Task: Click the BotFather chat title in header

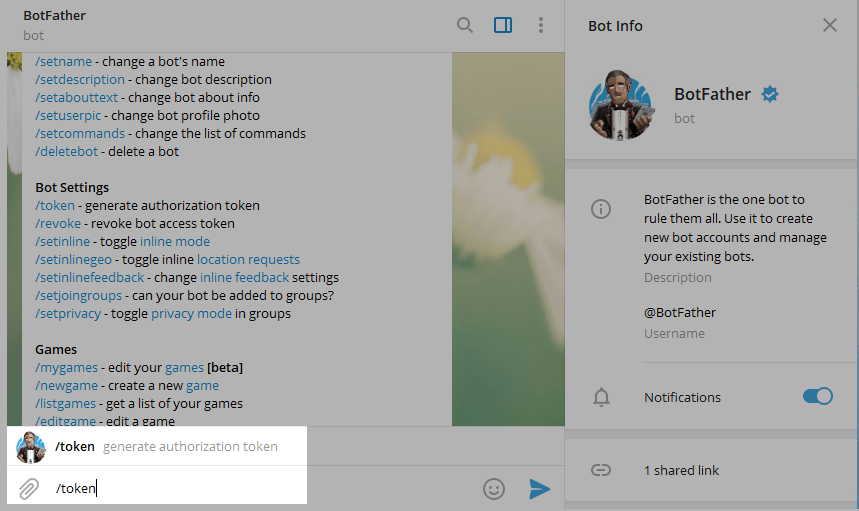Action: point(55,16)
